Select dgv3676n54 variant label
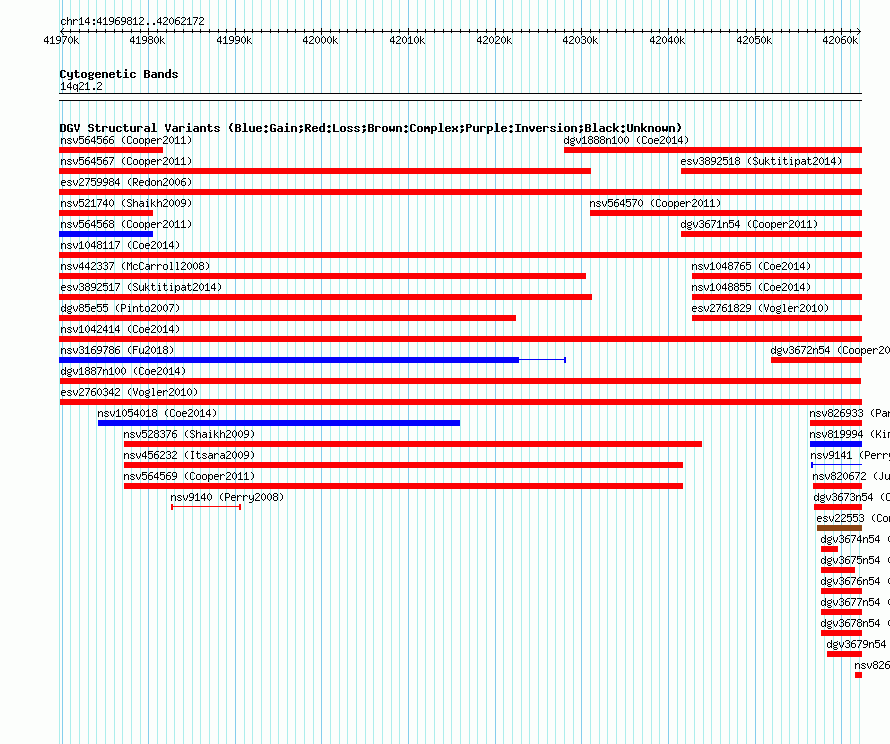890x744 pixels. [x=855, y=581]
